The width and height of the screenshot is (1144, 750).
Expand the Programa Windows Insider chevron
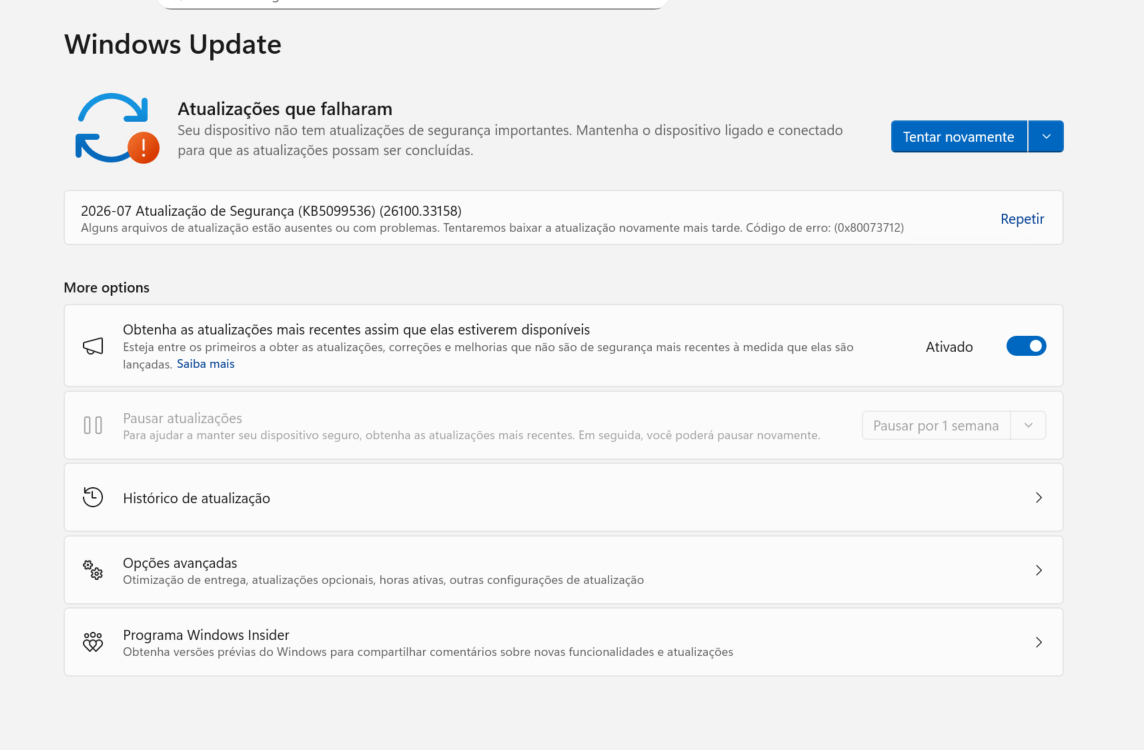1039,642
